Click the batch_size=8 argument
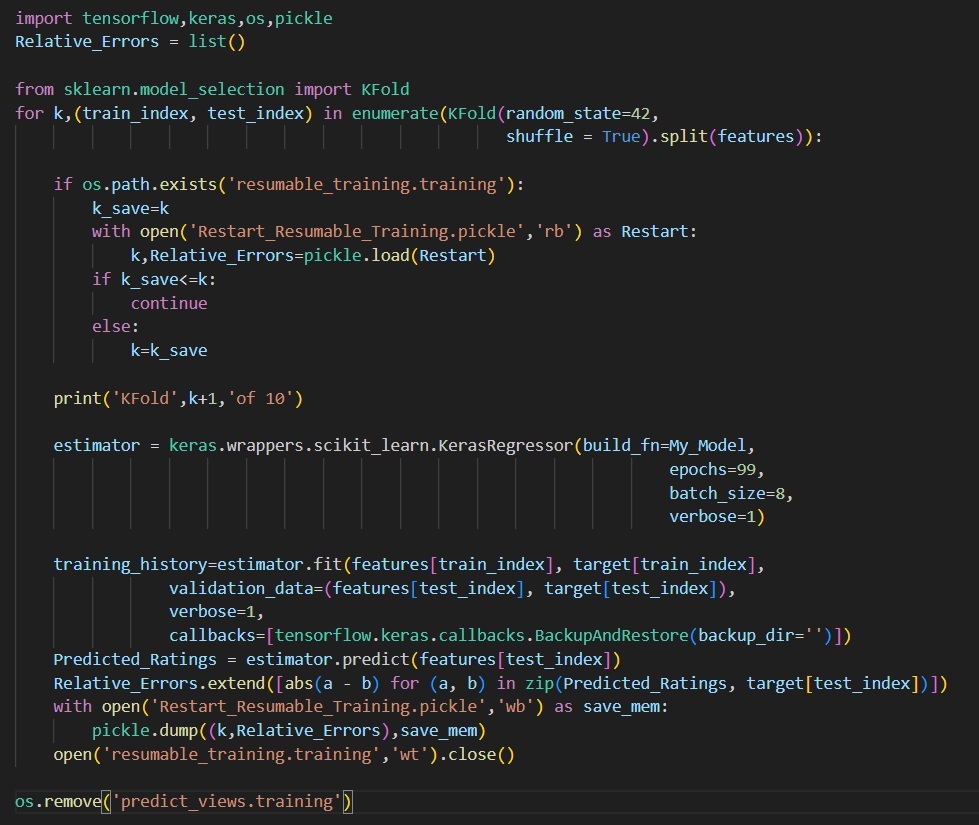This screenshot has height=825, width=979. 731,493
